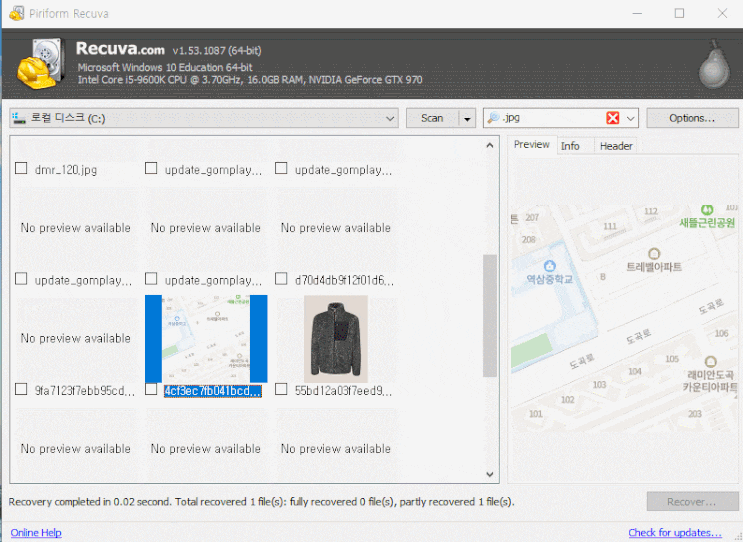Select the fleece jacket thumbnail
Image resolution: width=743 pixels, height=542 pixels.
(335, 339)
